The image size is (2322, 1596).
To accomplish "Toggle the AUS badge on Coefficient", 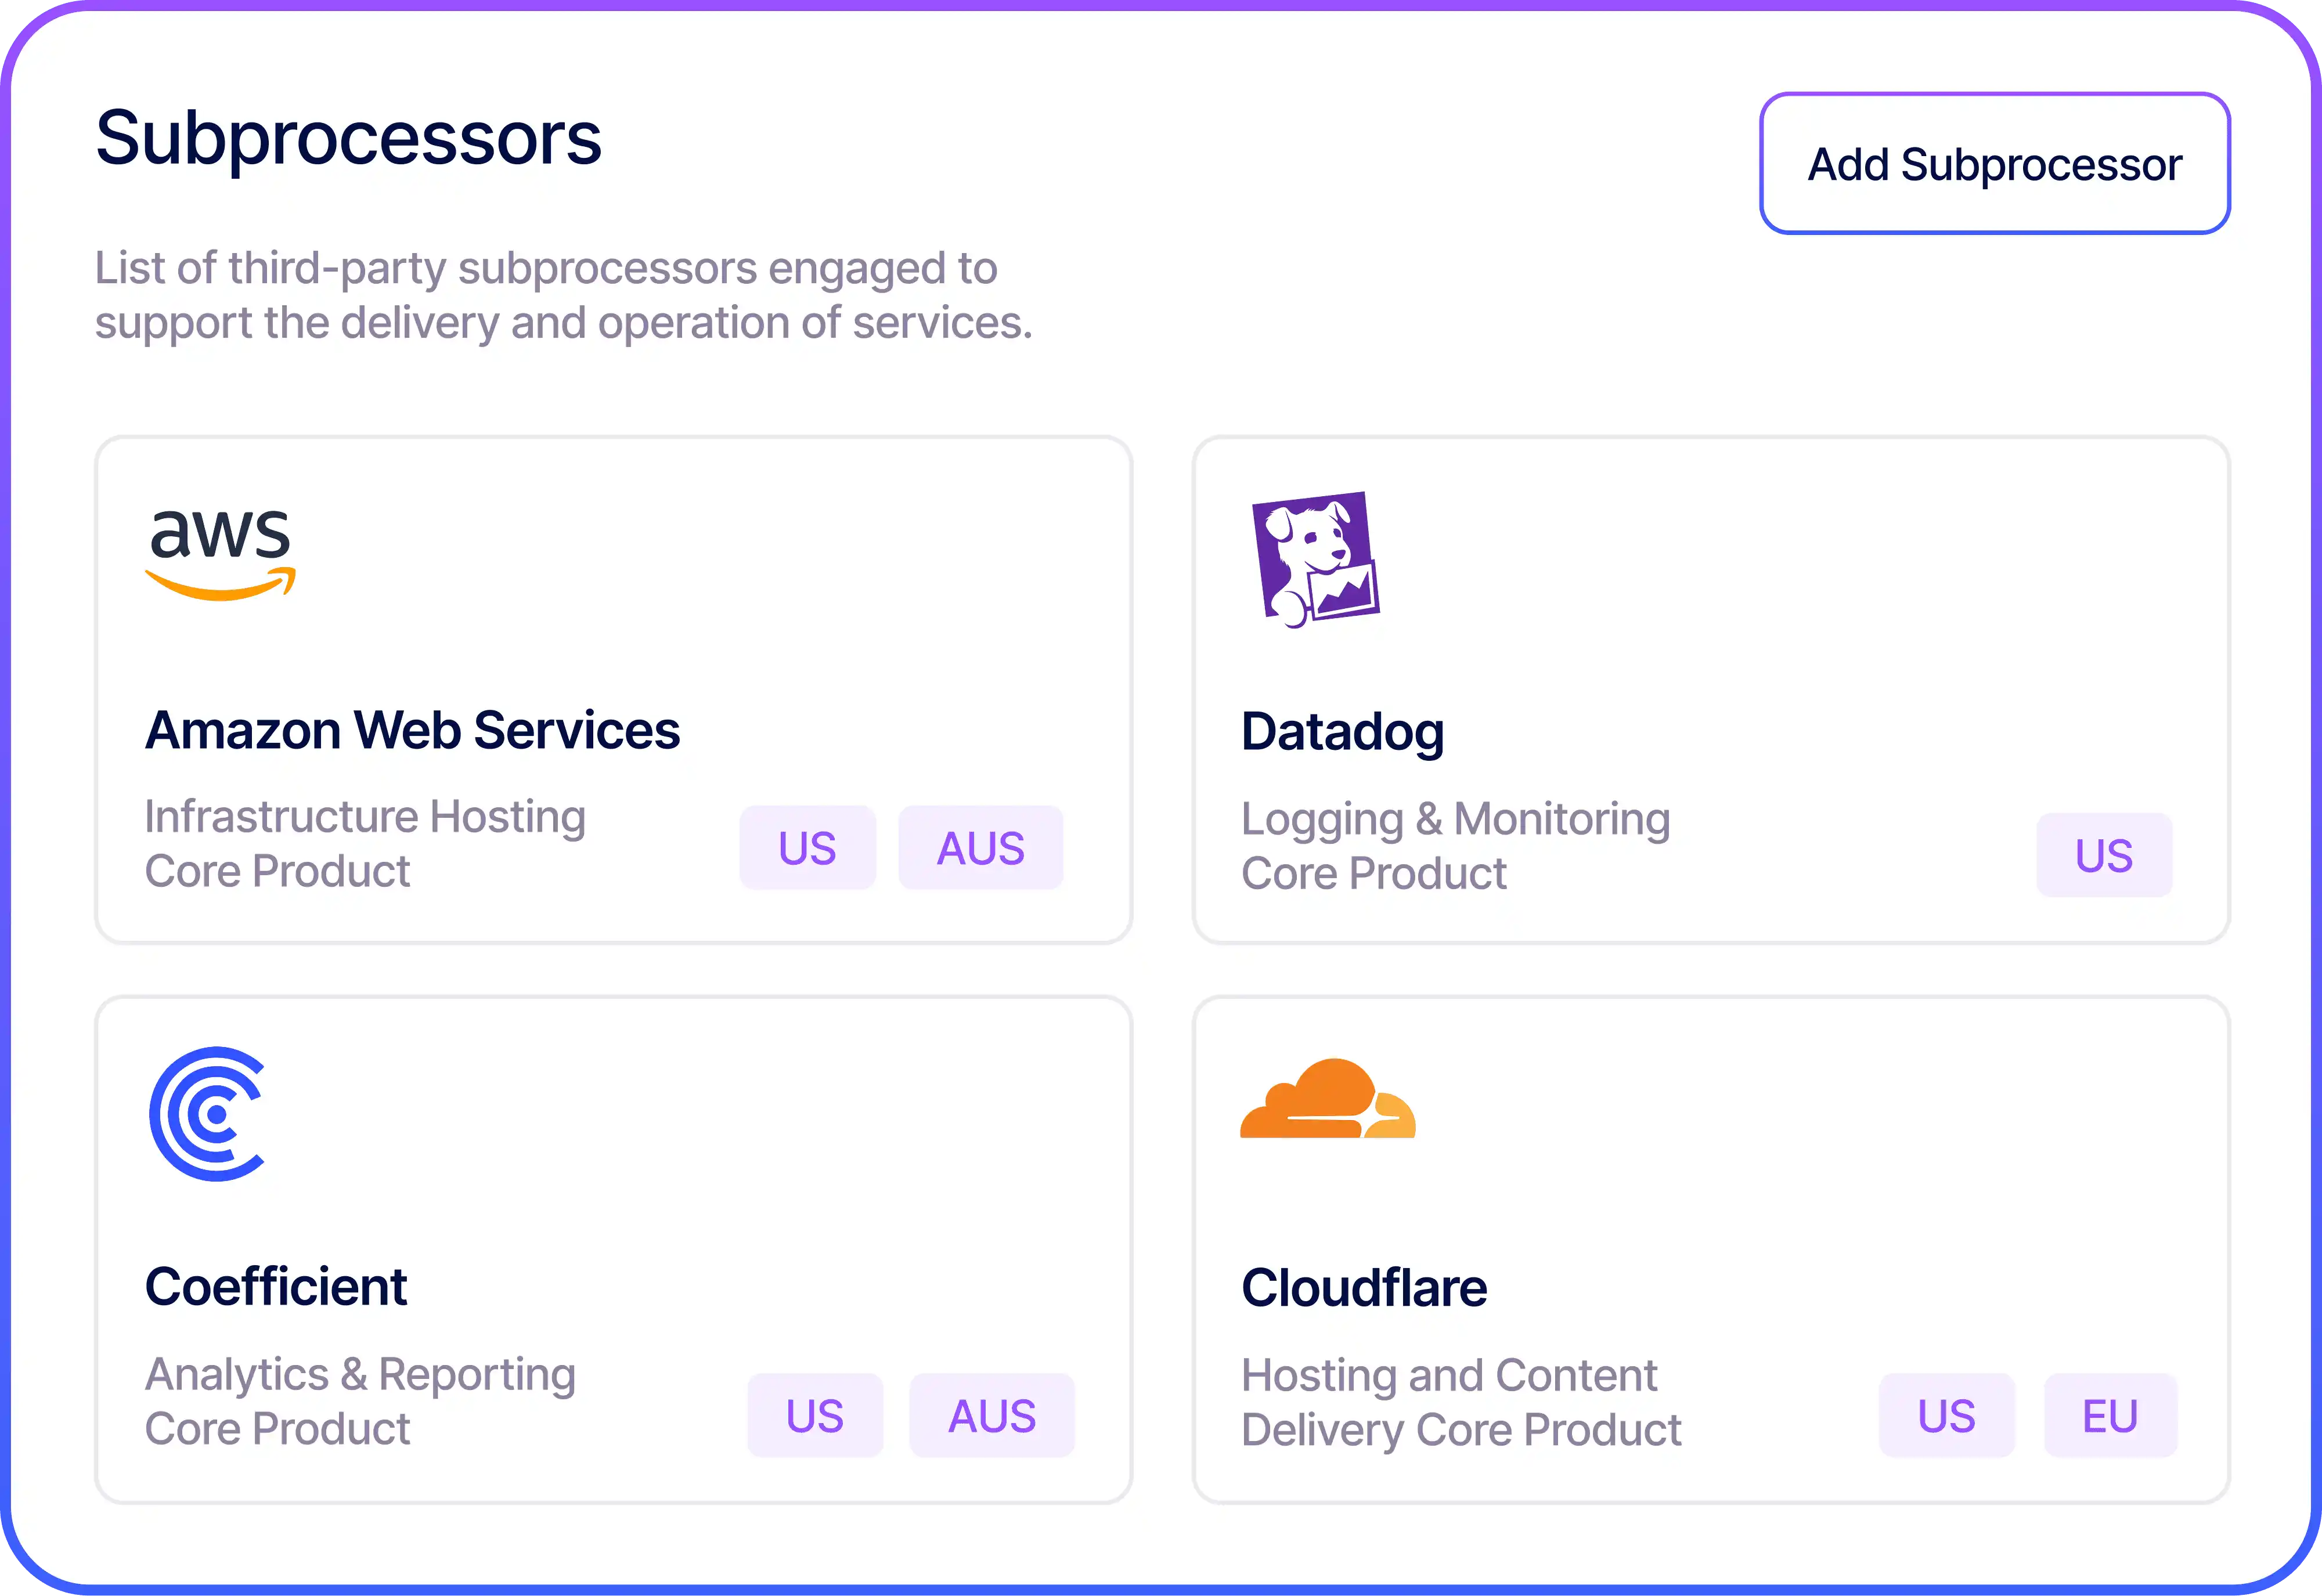I will coord(991,1415).
